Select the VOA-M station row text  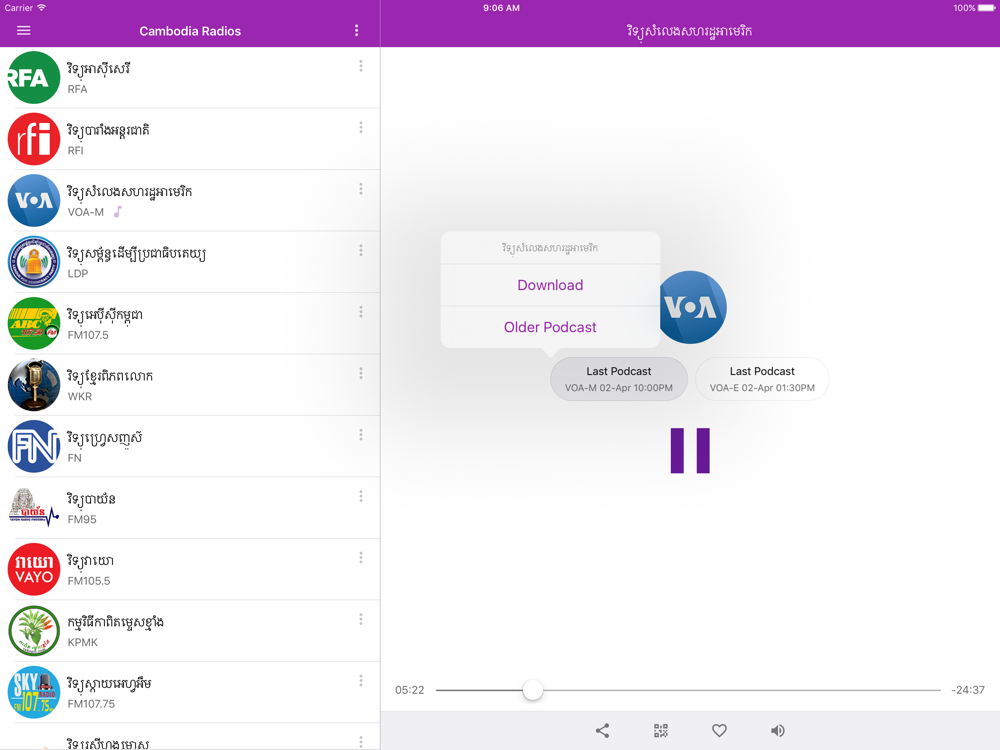pyautogui.click(x=129, y=200)
